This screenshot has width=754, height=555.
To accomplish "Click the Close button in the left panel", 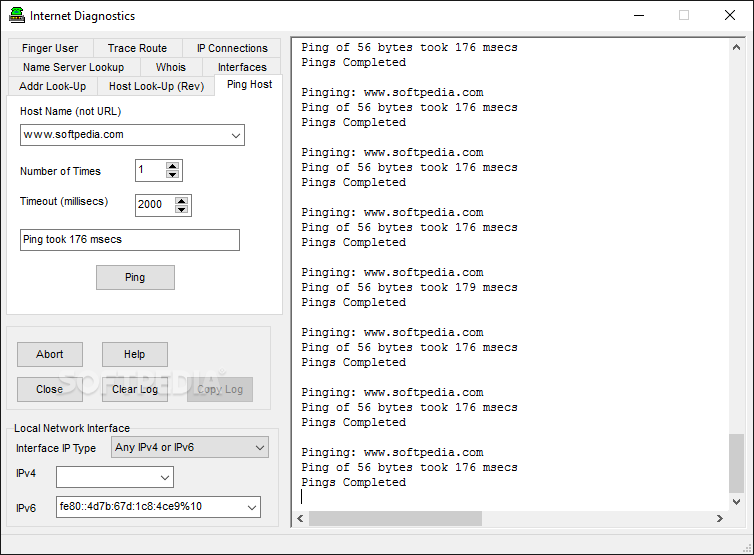I will 50,390.
